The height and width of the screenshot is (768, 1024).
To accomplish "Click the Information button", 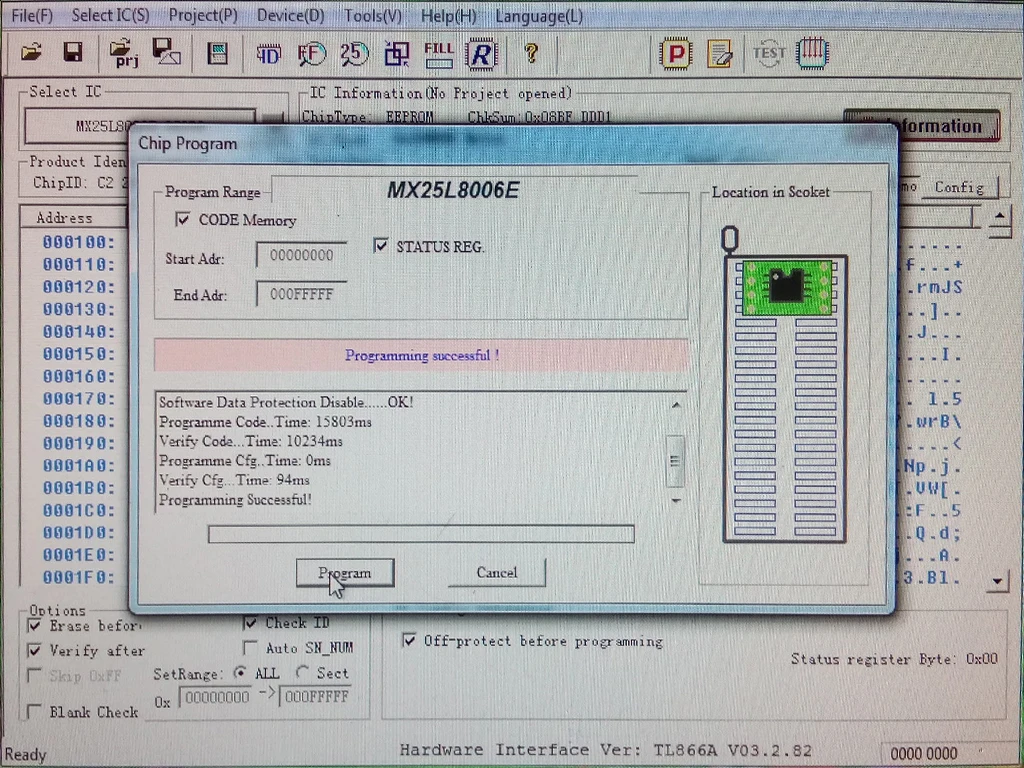I will (922, 125).
